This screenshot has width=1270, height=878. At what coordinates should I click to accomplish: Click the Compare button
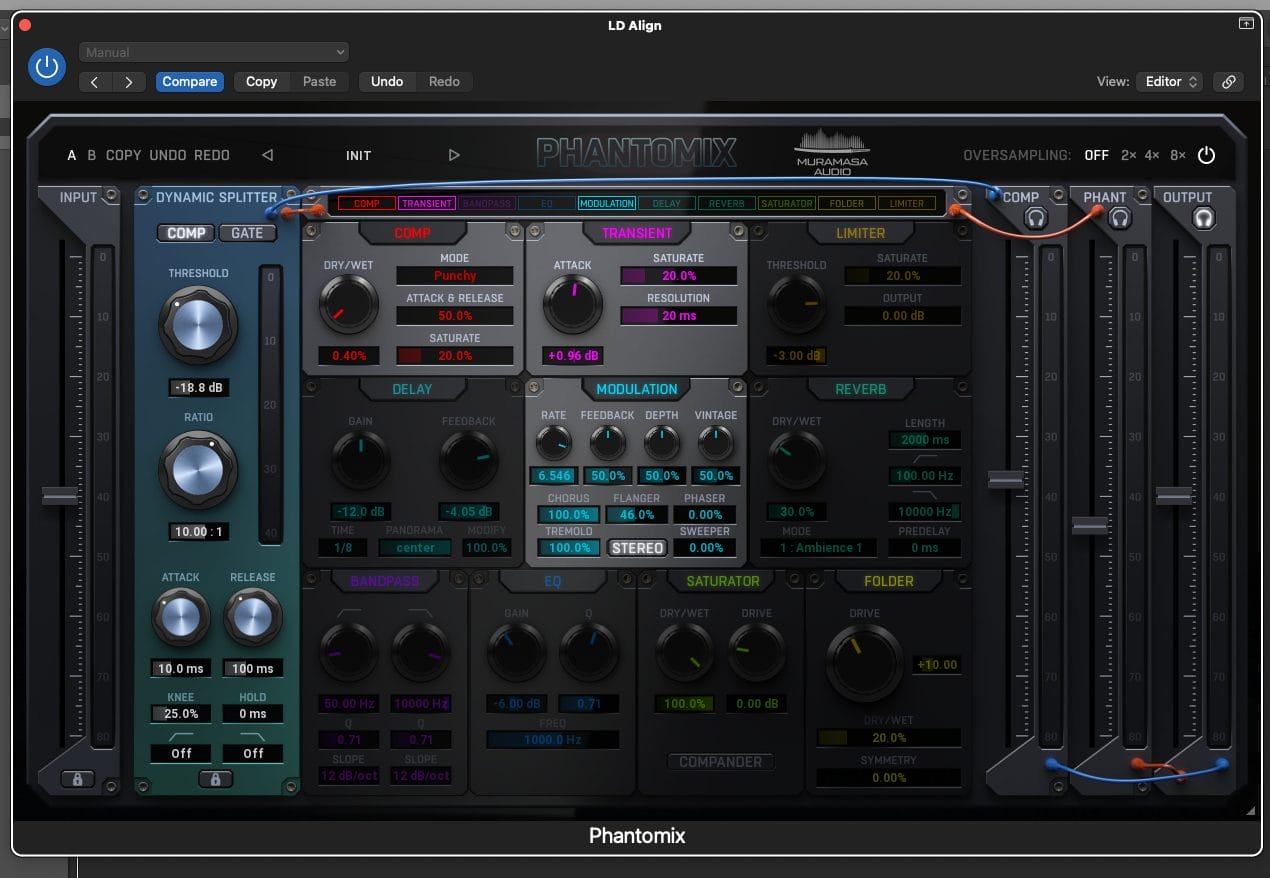coord(189,82)
